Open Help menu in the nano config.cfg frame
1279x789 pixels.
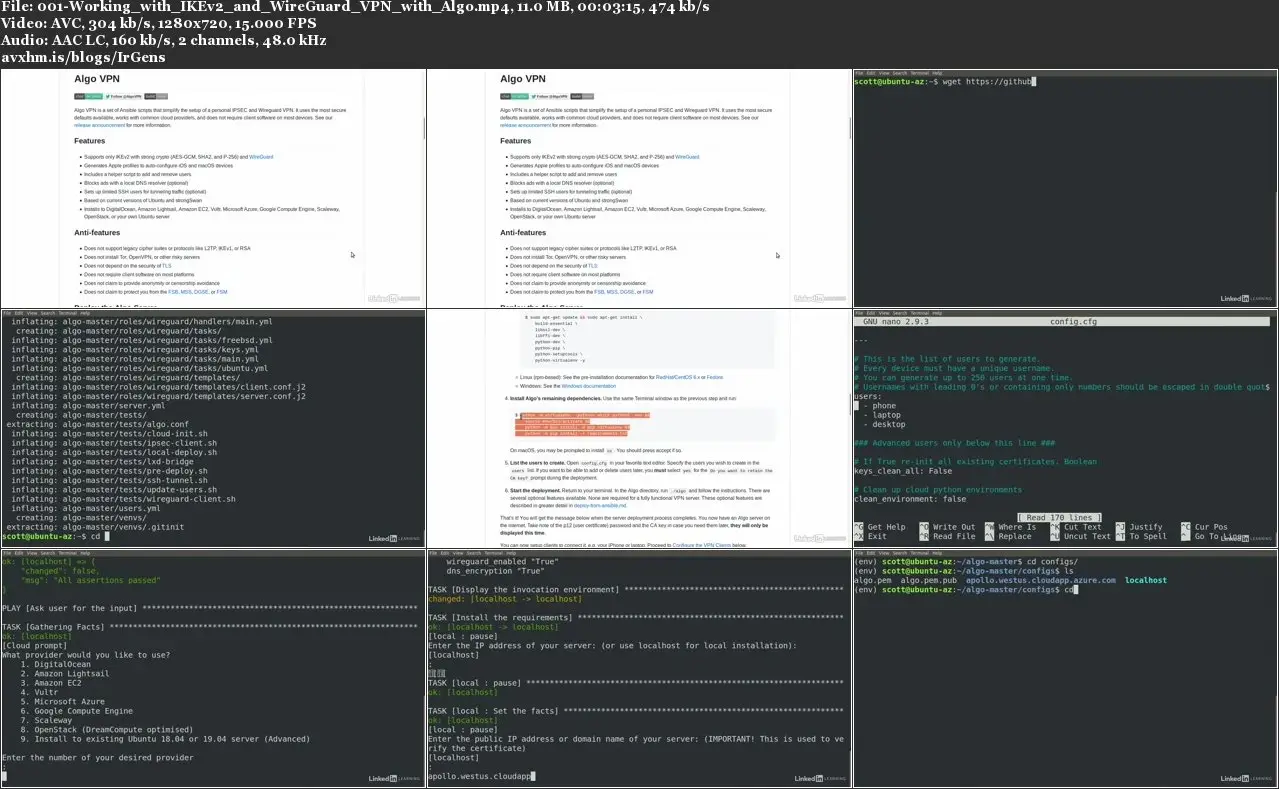937,313
